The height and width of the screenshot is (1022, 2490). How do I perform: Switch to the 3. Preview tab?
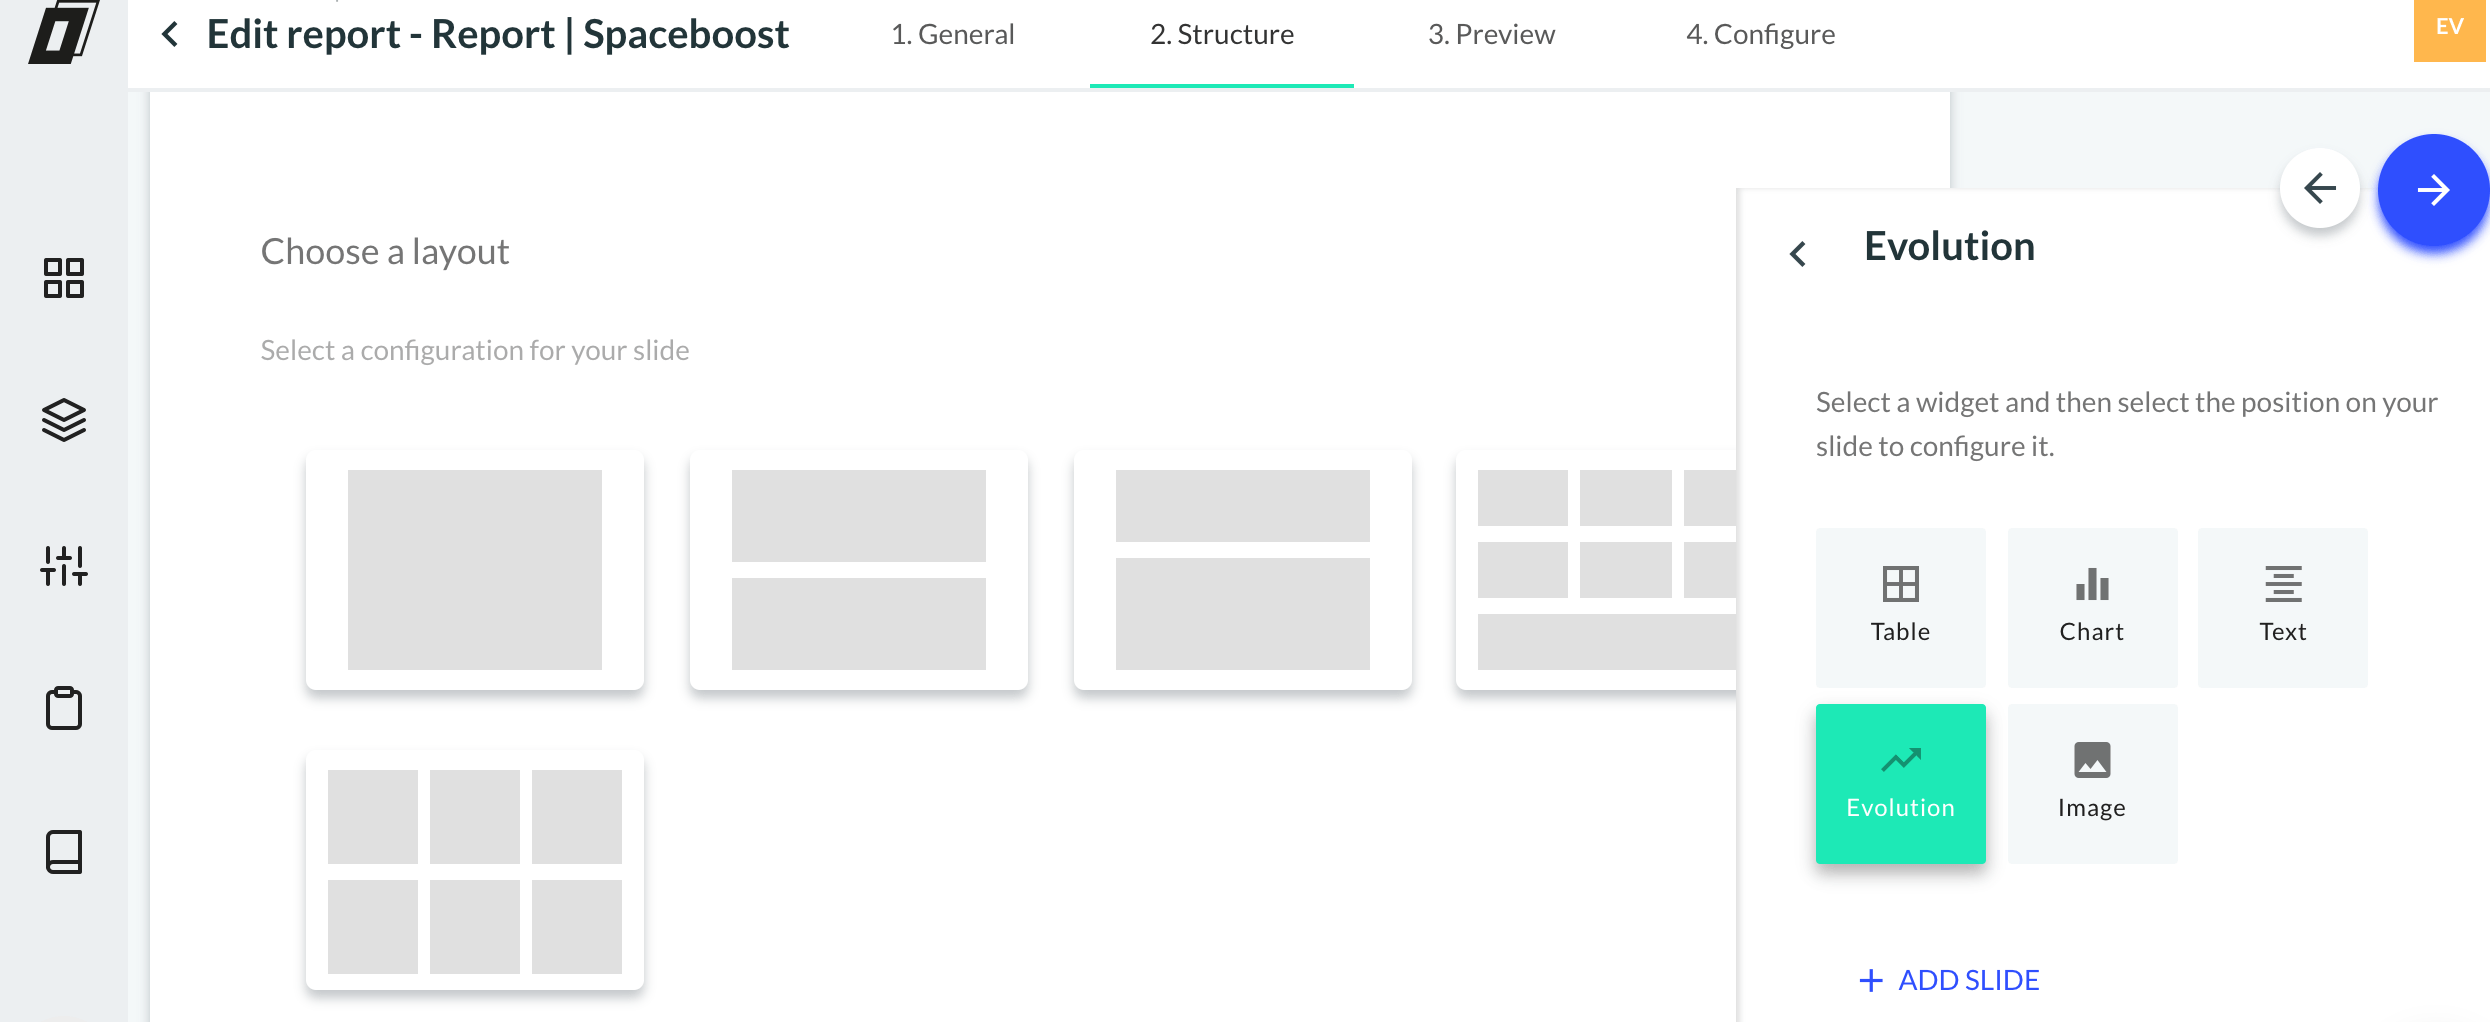1491,35
